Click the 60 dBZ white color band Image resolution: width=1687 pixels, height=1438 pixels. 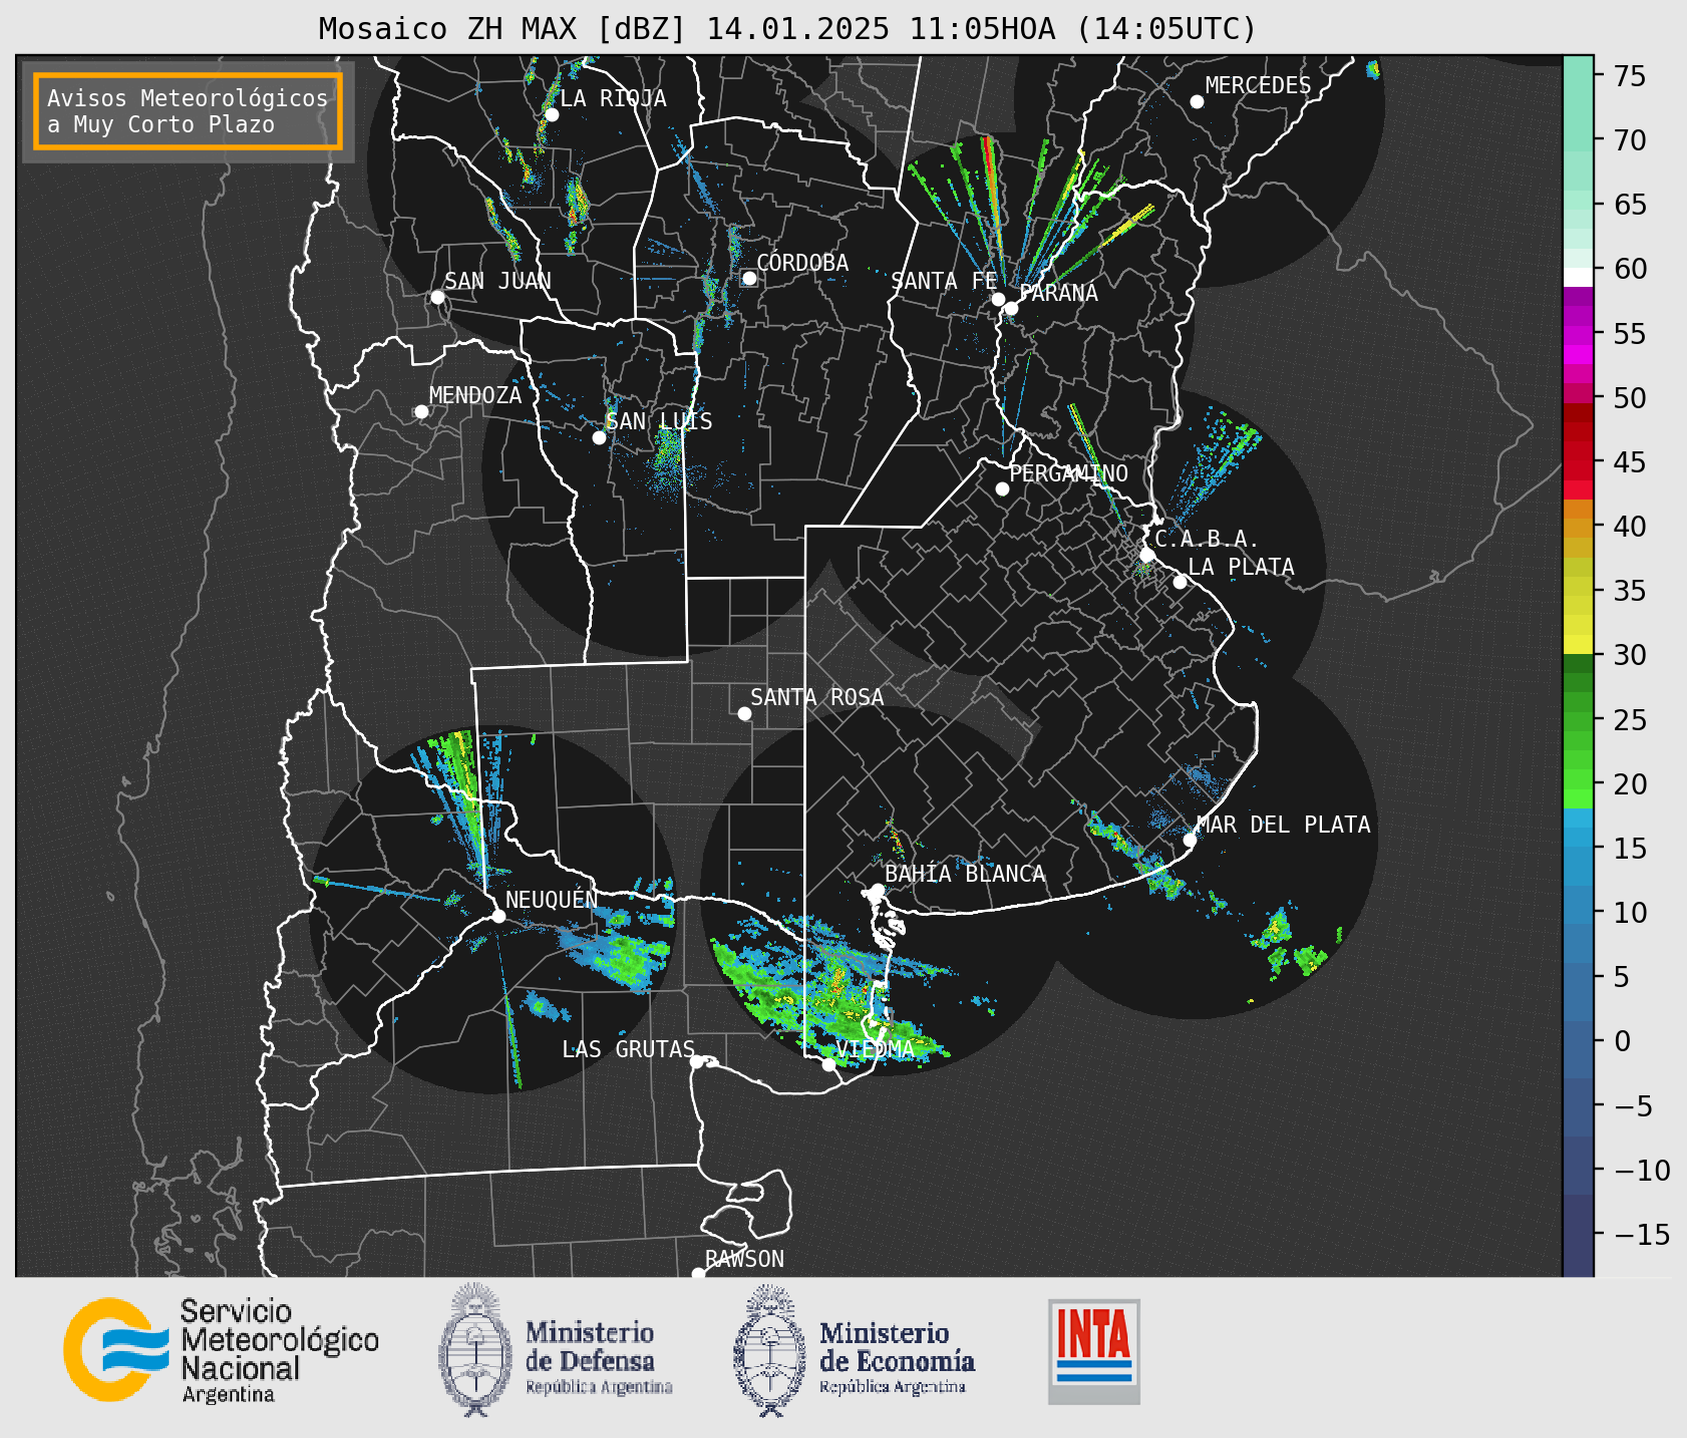[1578, 277]
